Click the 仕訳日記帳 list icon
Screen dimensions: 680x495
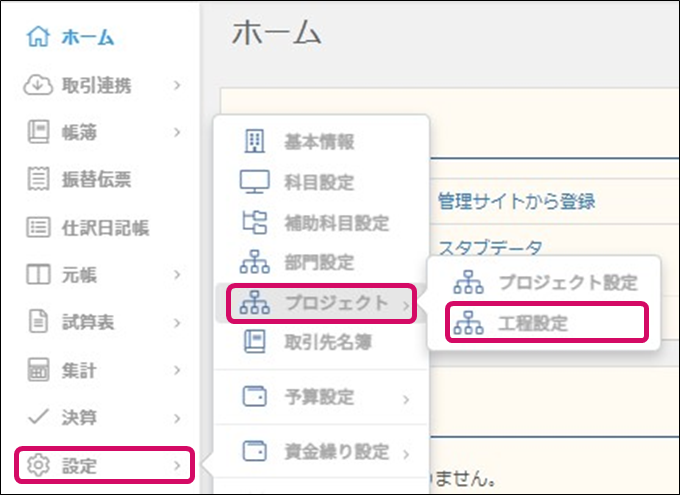[x=37, y=228]
